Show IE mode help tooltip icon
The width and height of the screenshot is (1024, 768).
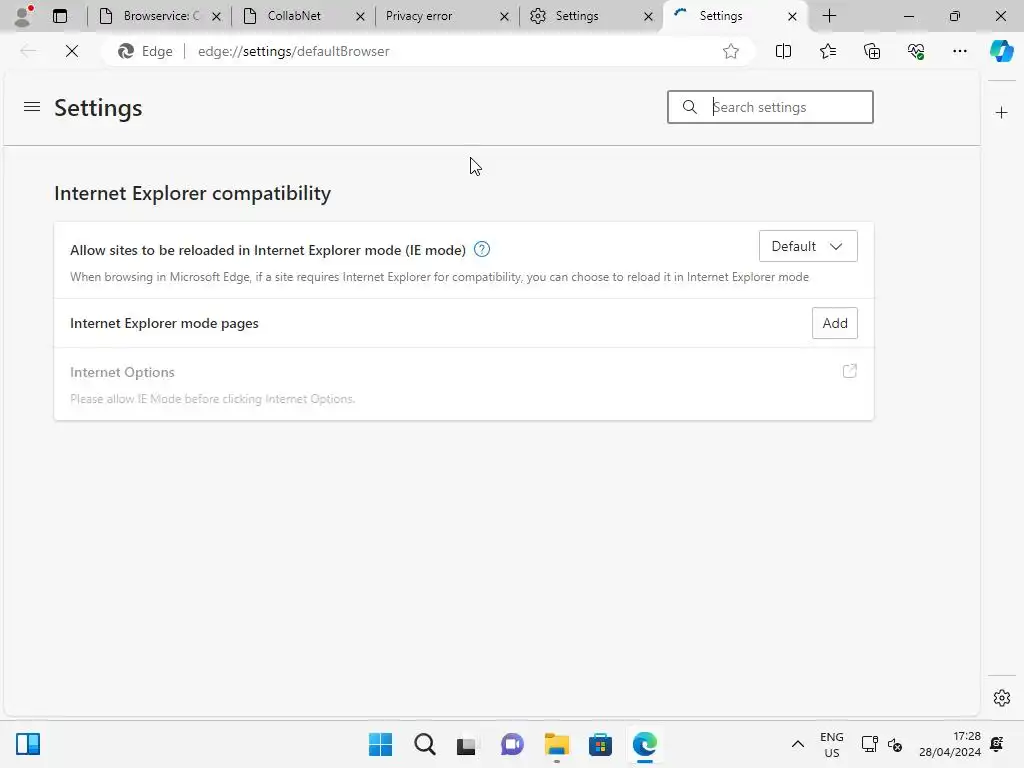pyautogui.click(x=482, y=249)
